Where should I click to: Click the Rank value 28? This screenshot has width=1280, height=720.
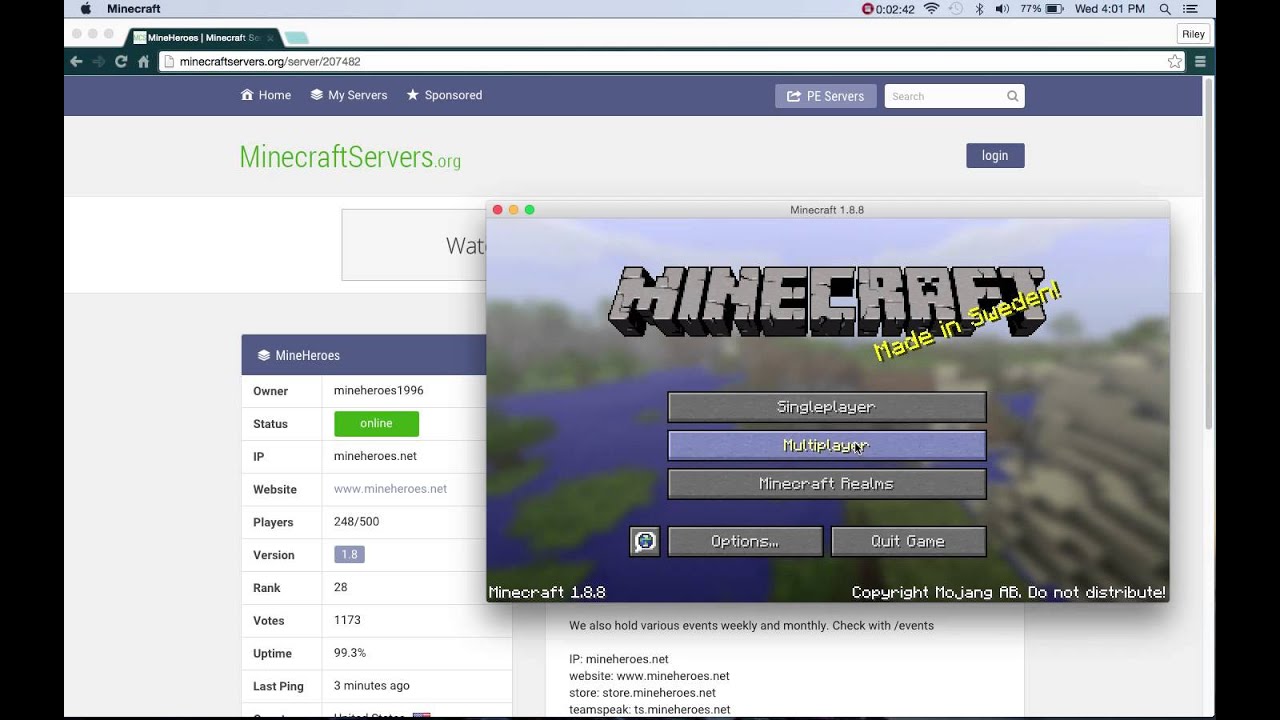341,587
